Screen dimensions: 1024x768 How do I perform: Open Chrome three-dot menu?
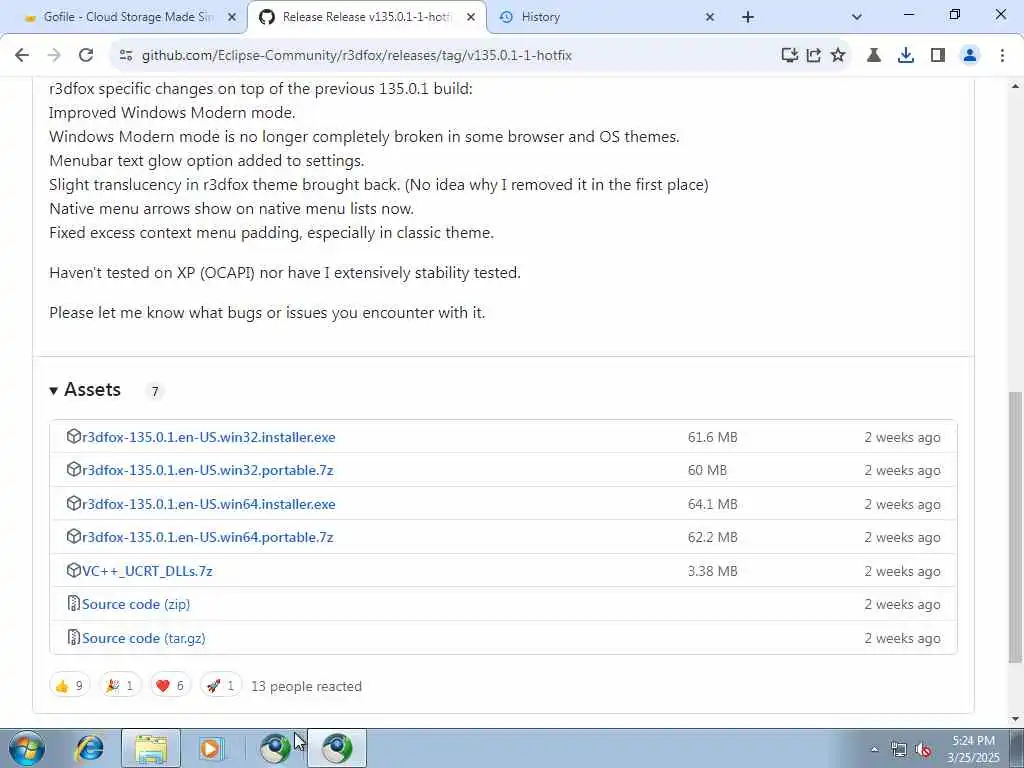click(x=1002, y=56)
